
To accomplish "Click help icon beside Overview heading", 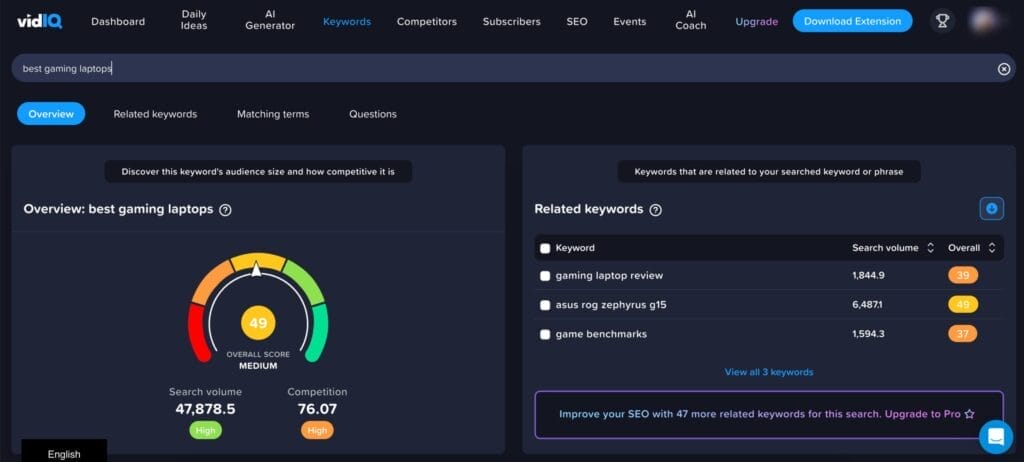I will click(225, 210).
